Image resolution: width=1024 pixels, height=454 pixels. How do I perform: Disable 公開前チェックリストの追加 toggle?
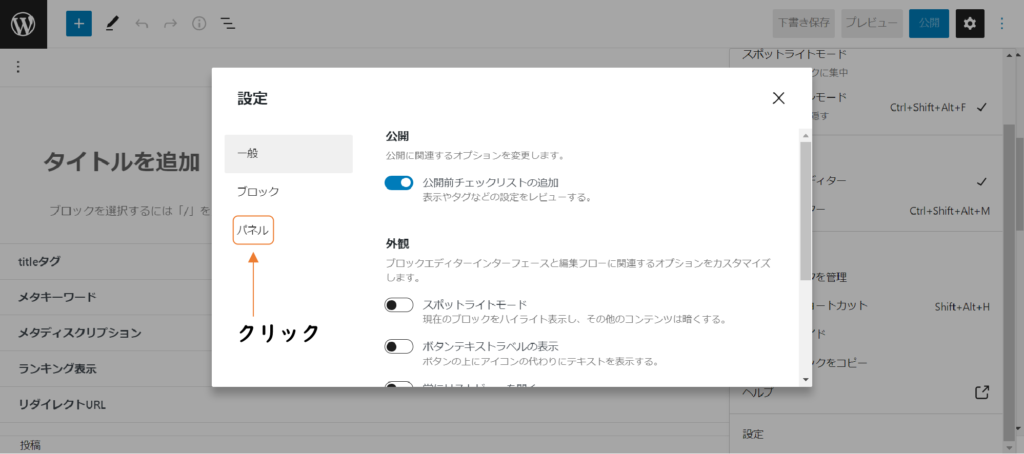(x=398, y=183)
